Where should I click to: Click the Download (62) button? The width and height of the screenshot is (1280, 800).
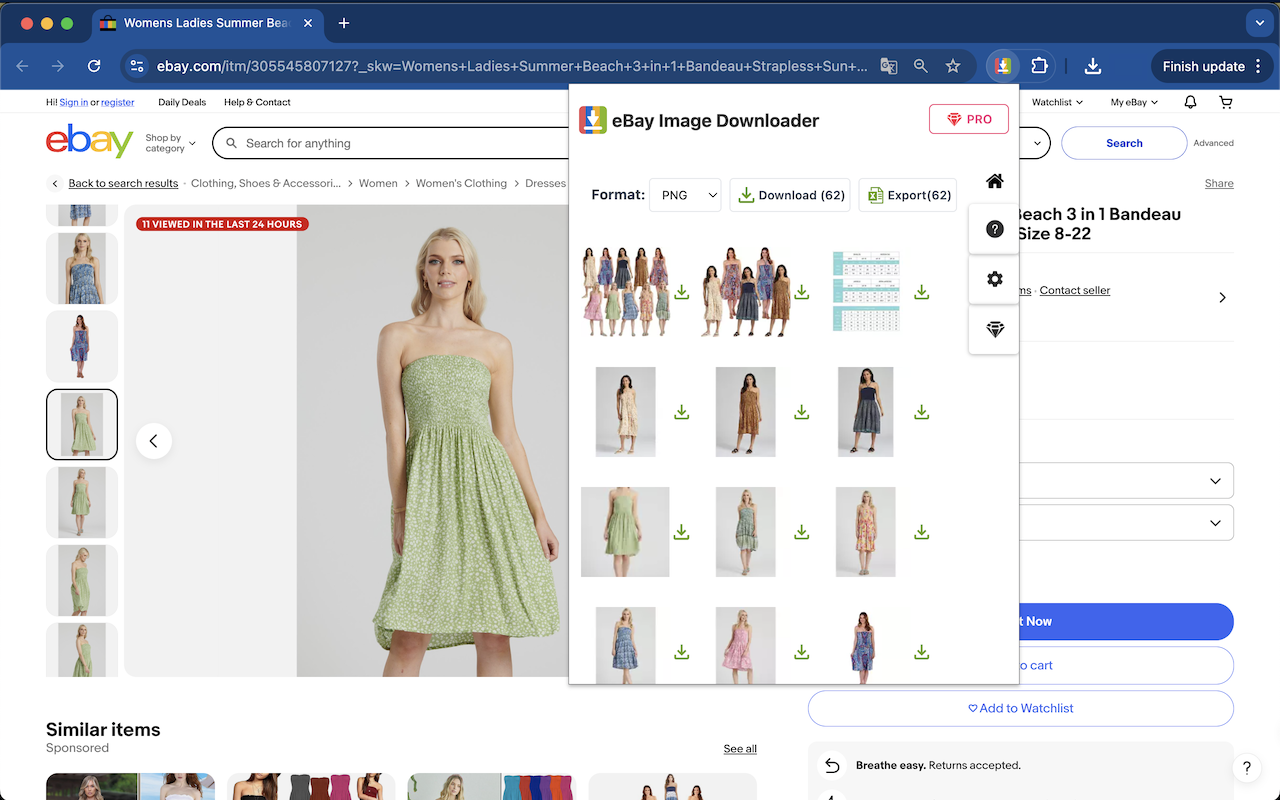[x=790, y=195]
